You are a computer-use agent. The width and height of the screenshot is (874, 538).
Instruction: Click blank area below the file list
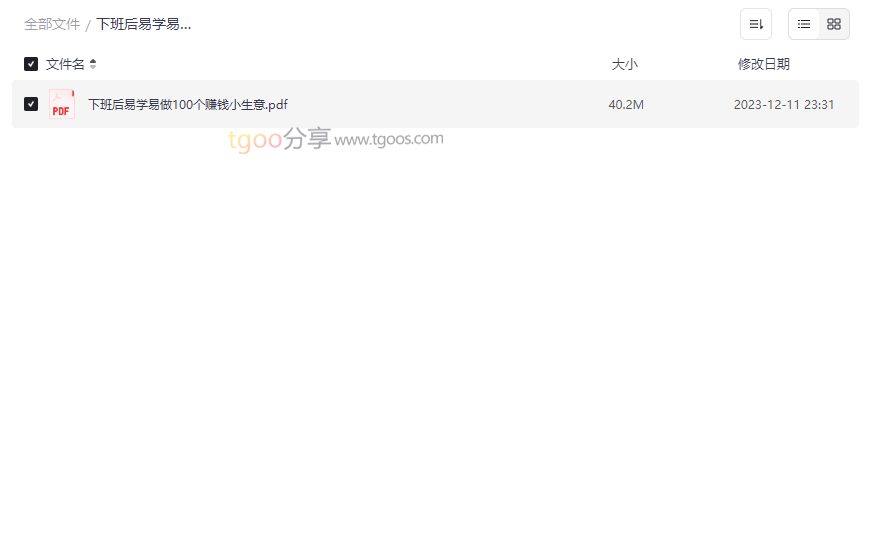tap(435, 335)
